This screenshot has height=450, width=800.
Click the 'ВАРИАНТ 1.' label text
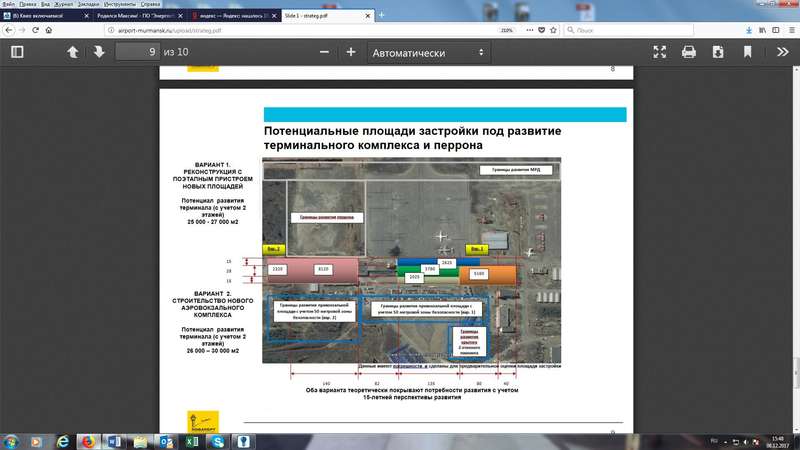point(213,165)
